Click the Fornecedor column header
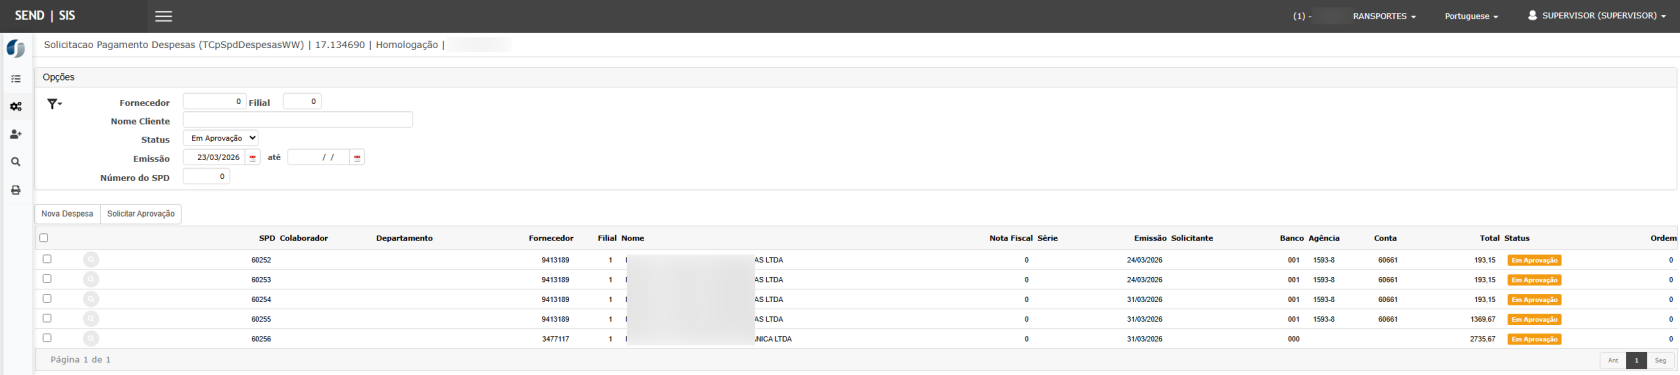 pyautogui.click(x=551, y=239)
